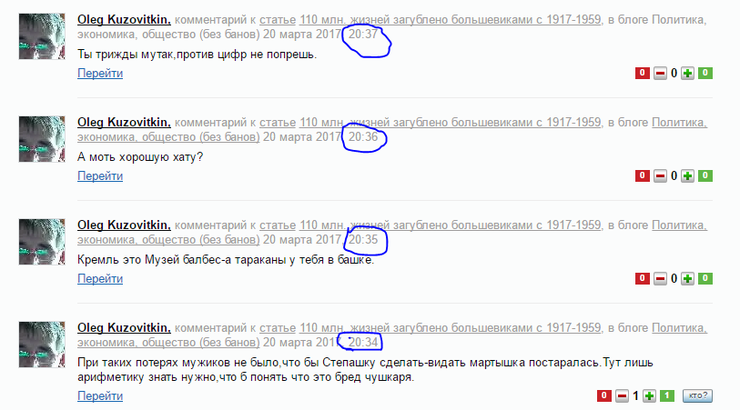Open статье link in the third comment
The width and height of the screenshot is (740, 410).
tap(278, 225)
